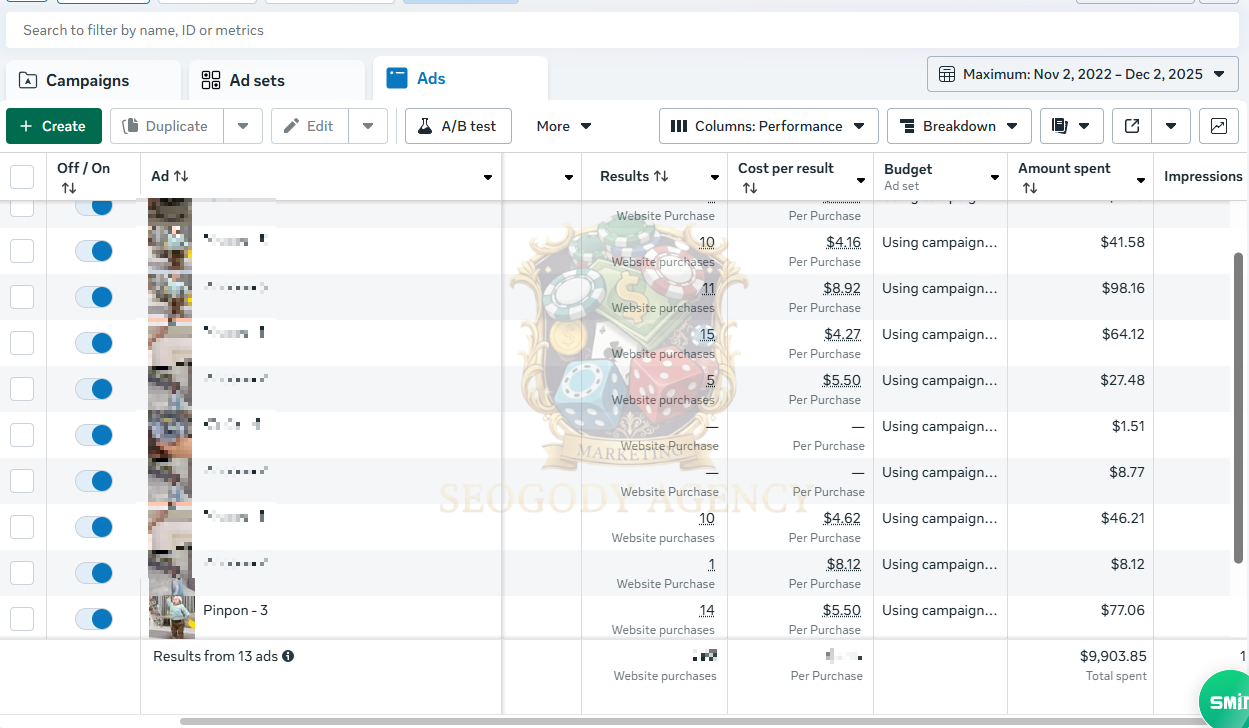Click the vertical table scrollbar
The height and width of the screenshot is (728, 1249).
(1239, 406)
